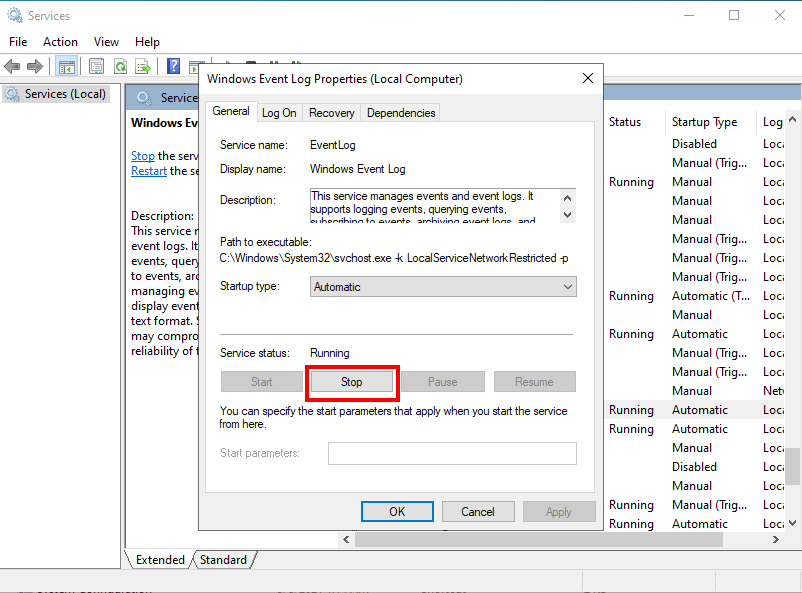Screen dimensions: 802x593
Task: Toggle the Show/Hide Console Tree toolbar icon
Action: click(66, 67)
